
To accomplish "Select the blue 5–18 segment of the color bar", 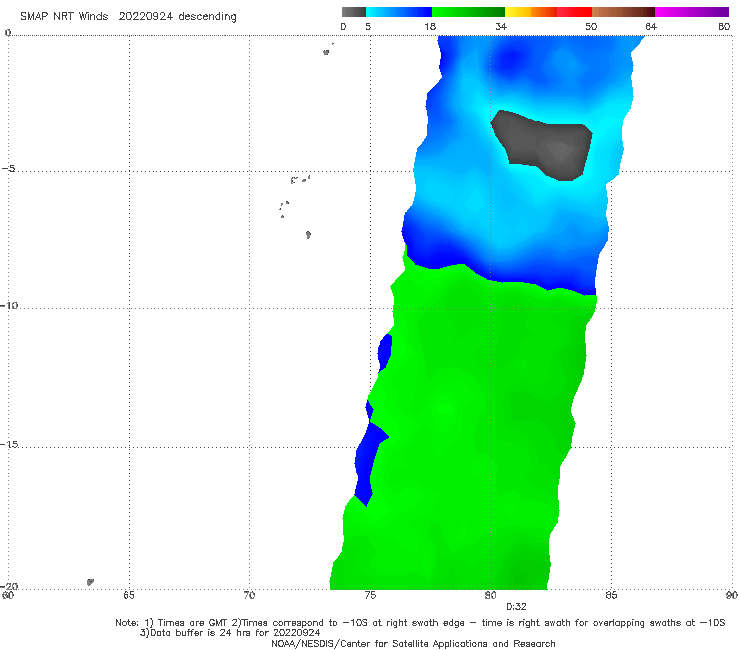I will click(399, 12).
